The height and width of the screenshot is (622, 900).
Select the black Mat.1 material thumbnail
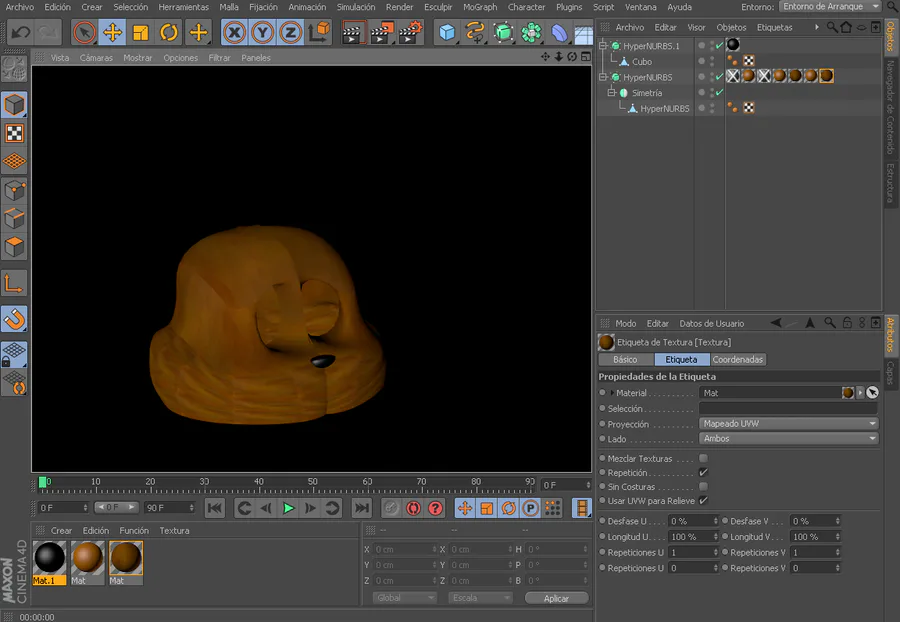pos(50,558)
